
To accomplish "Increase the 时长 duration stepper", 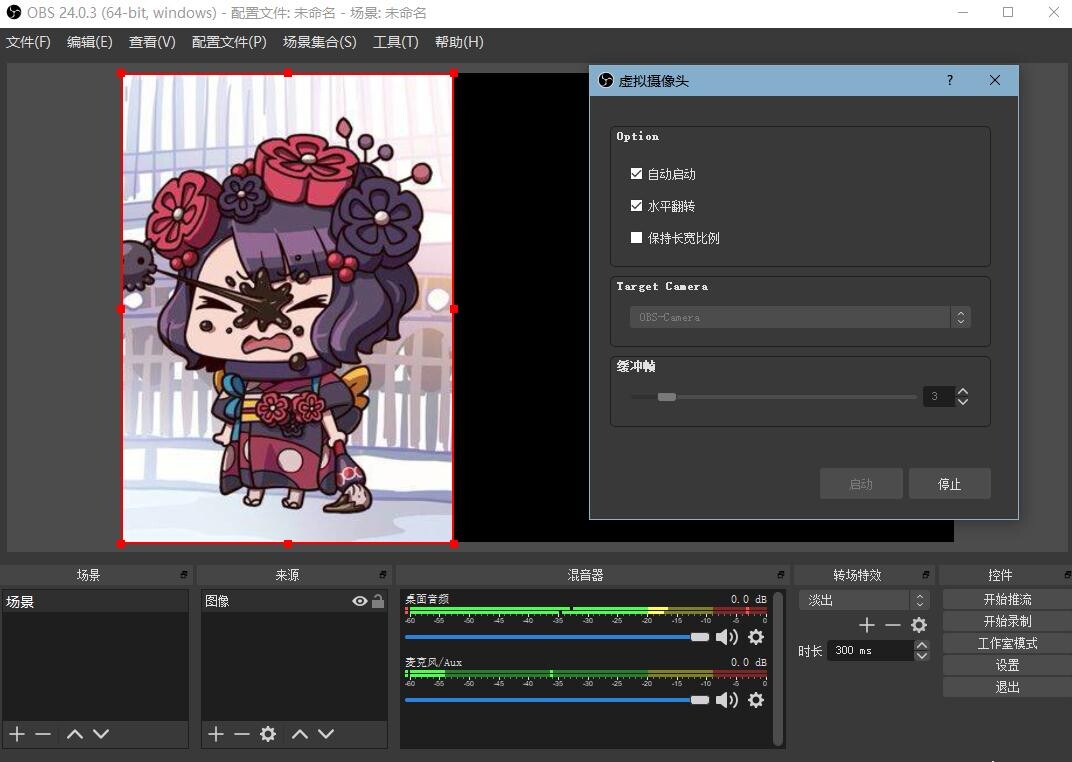I will [x=921, y=645].
